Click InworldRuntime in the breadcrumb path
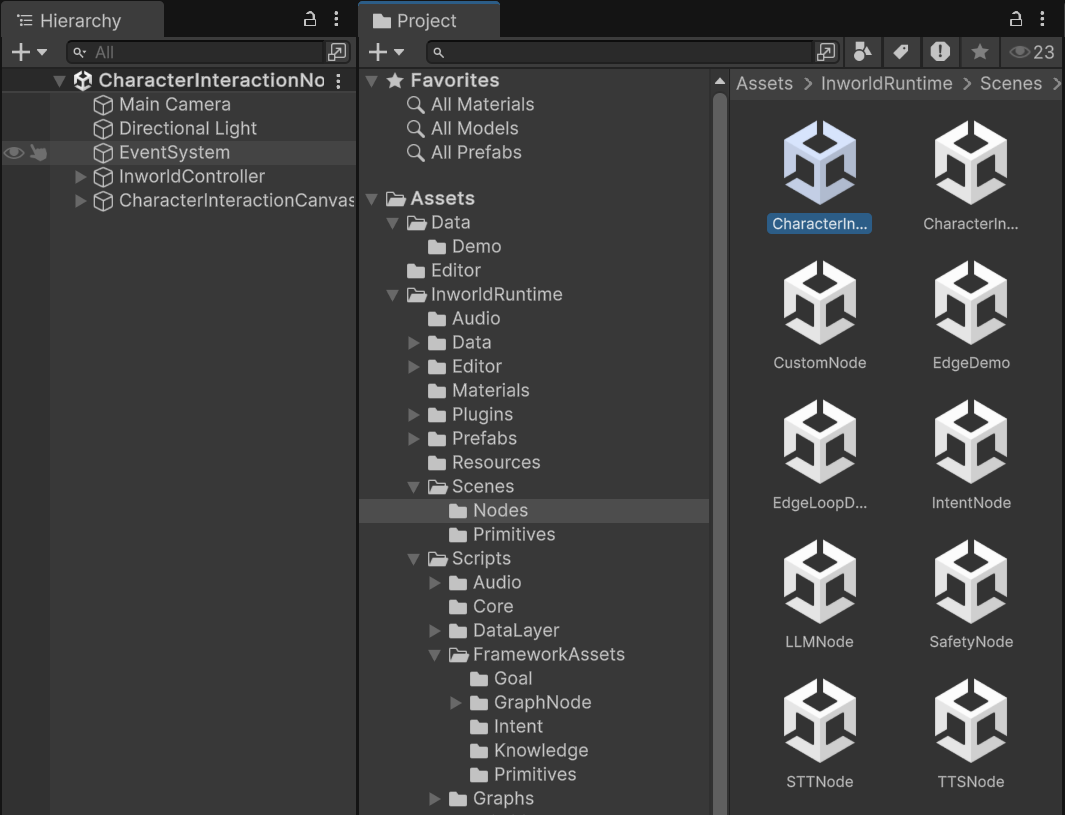This screenshot has width=1065, height=815. 886,84
